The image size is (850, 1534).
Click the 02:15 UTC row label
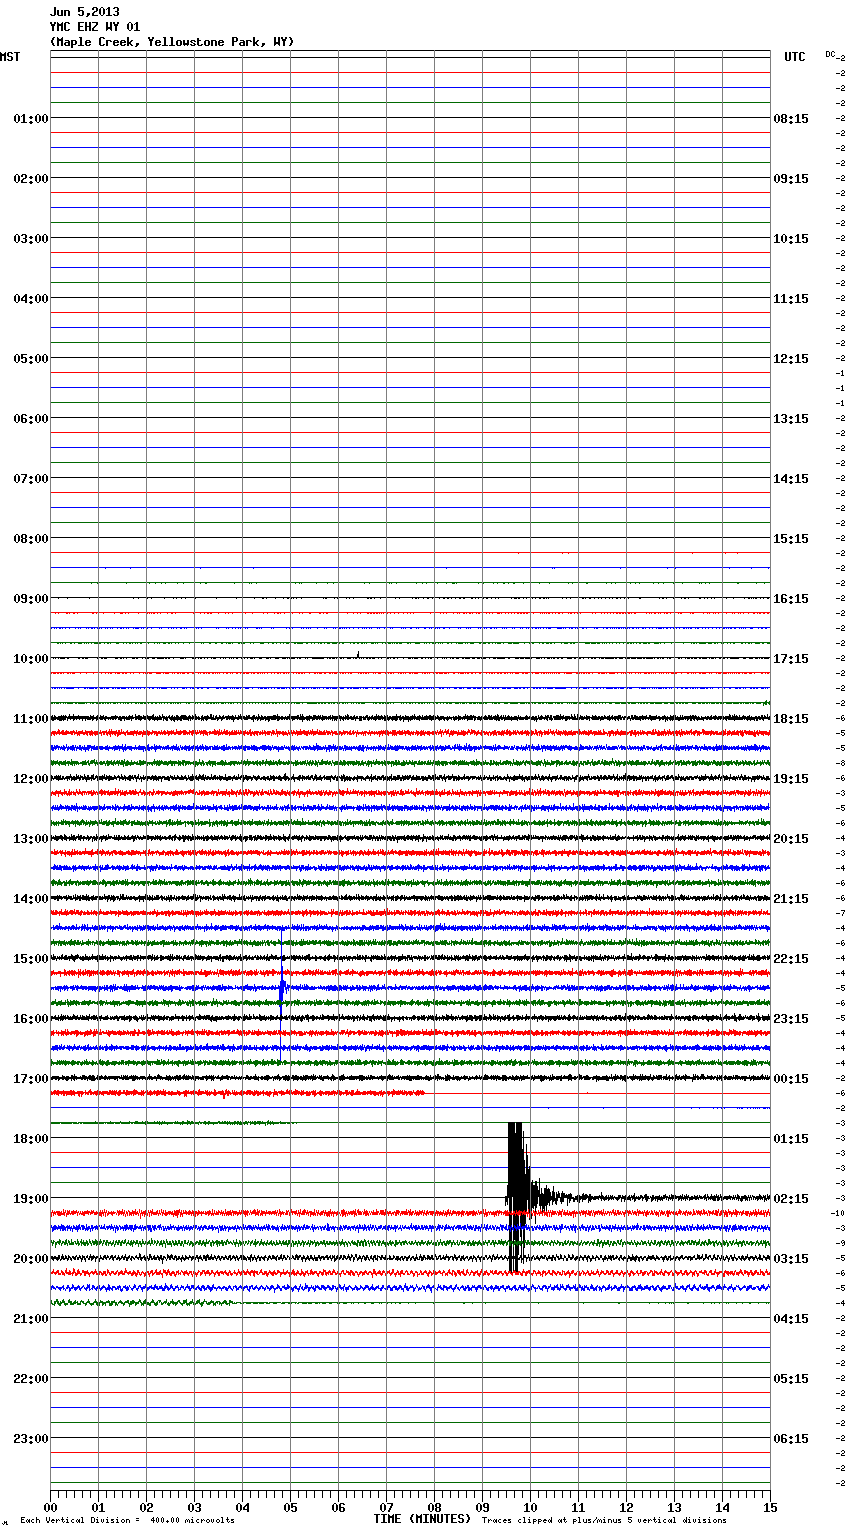(x=791, y=1198)
